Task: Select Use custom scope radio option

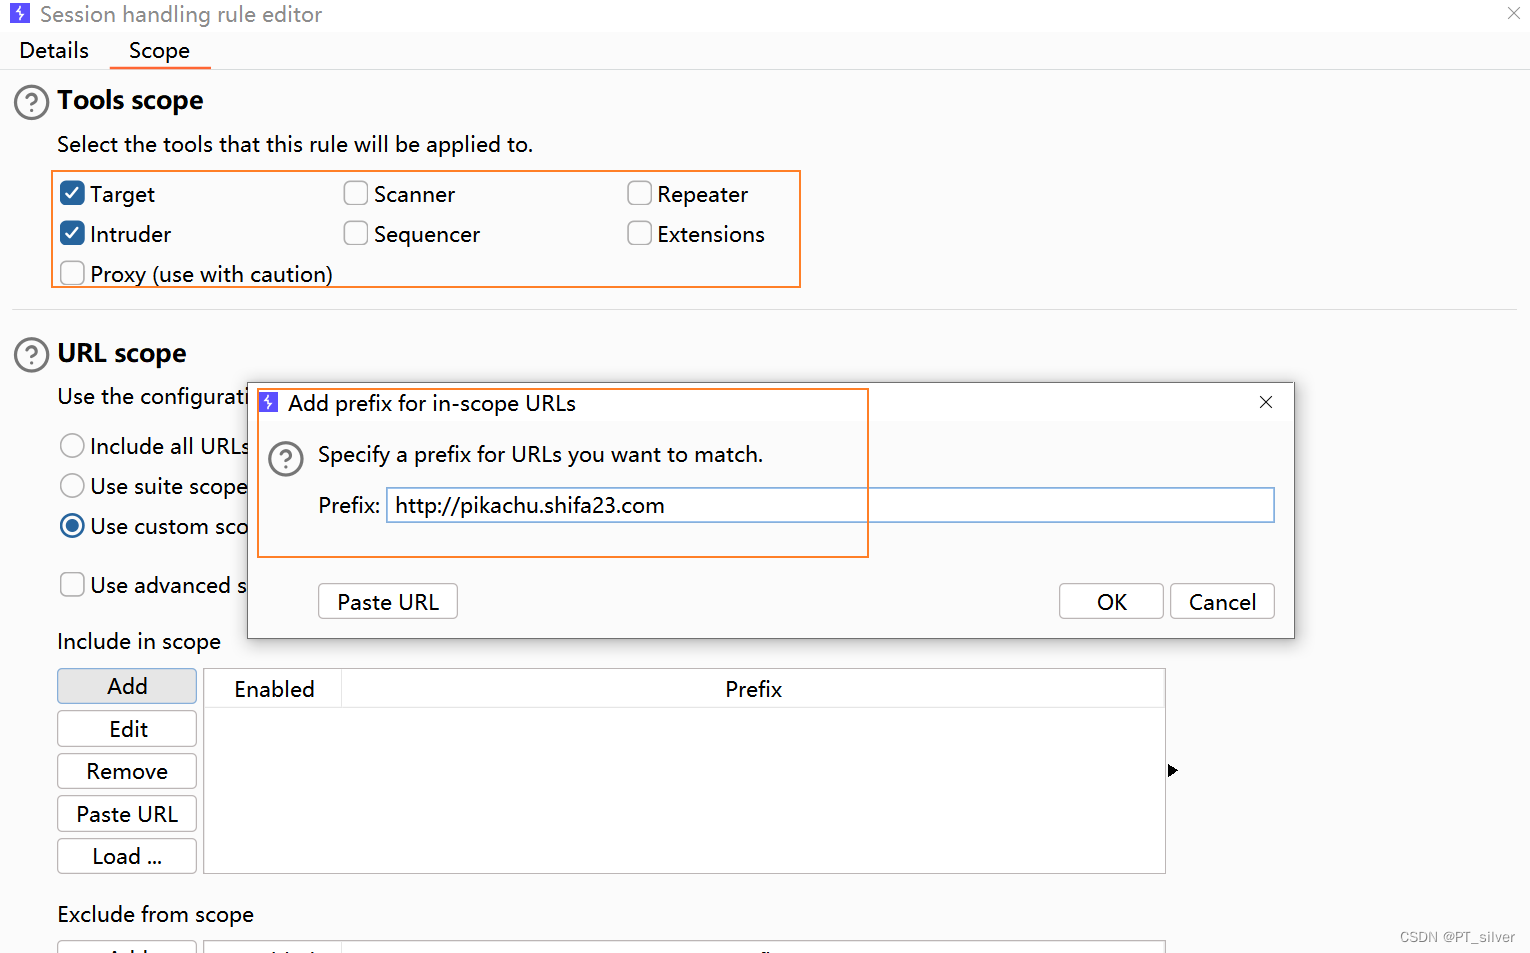Action: 72,525
